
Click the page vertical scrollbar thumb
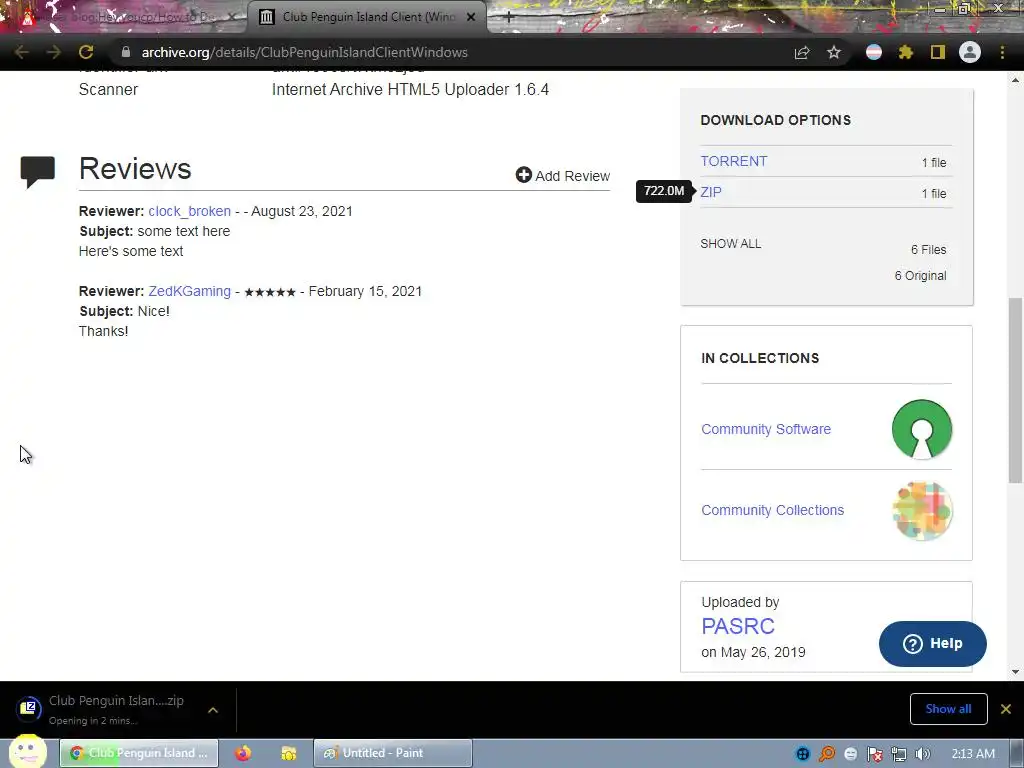click(x=1015, y=391)
